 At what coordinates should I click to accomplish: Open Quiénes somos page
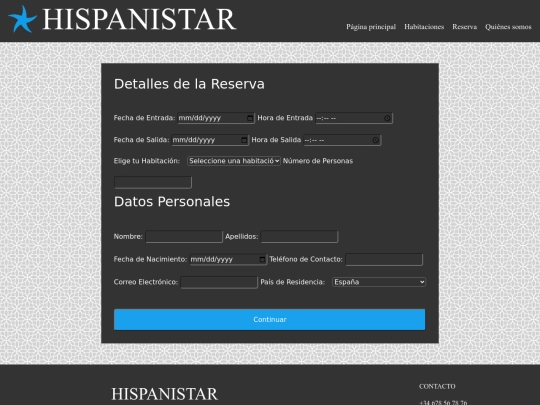point(508,27)
